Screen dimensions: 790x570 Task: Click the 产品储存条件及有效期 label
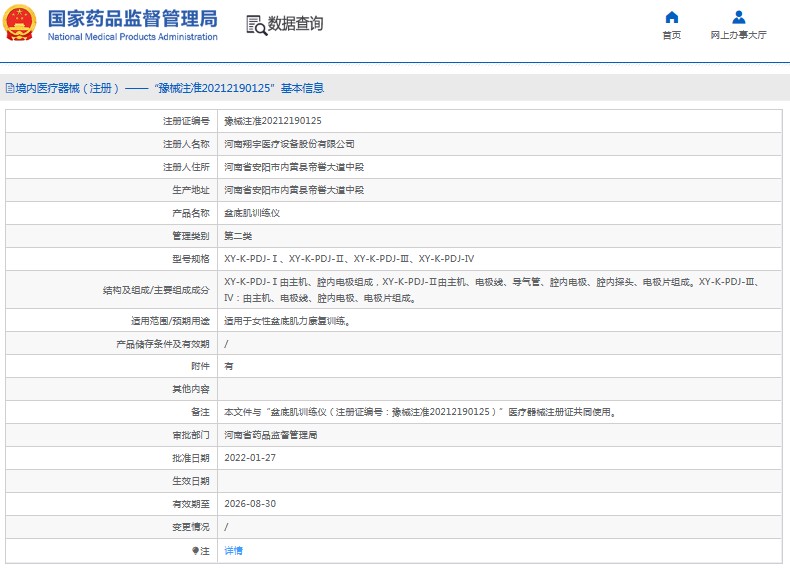point(163,344)
